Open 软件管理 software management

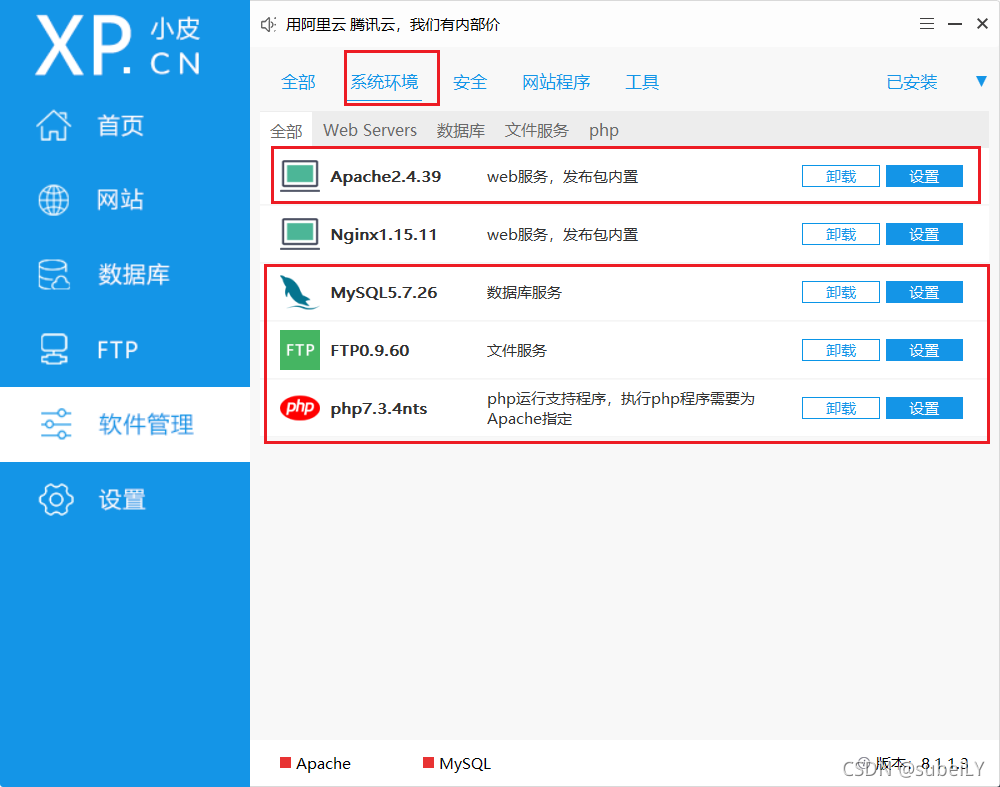[120, 424]
